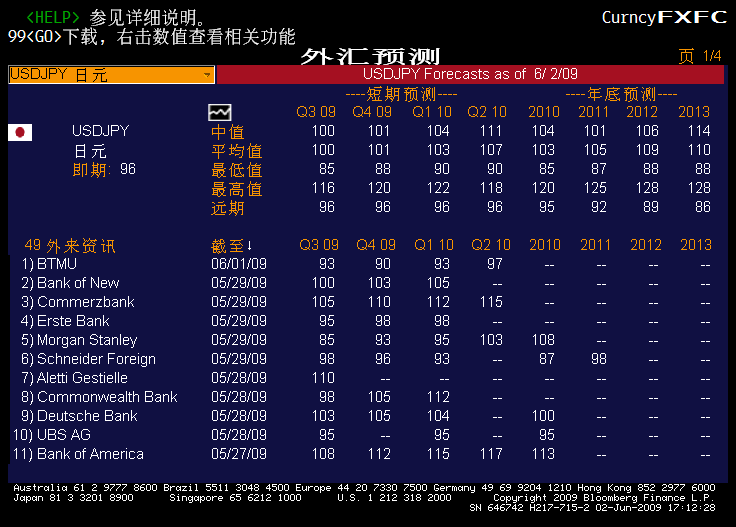Click the USDJPY Forecasts red banner
This screenshot has height=527, width=736.
(x=470, y=75)
